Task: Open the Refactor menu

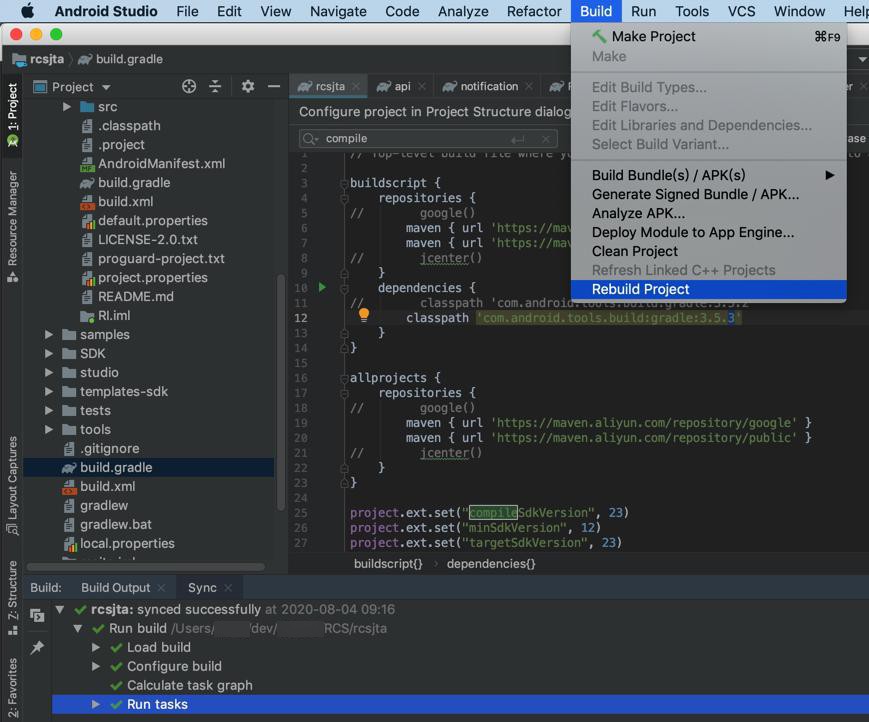Action: (x=534, y=11)
